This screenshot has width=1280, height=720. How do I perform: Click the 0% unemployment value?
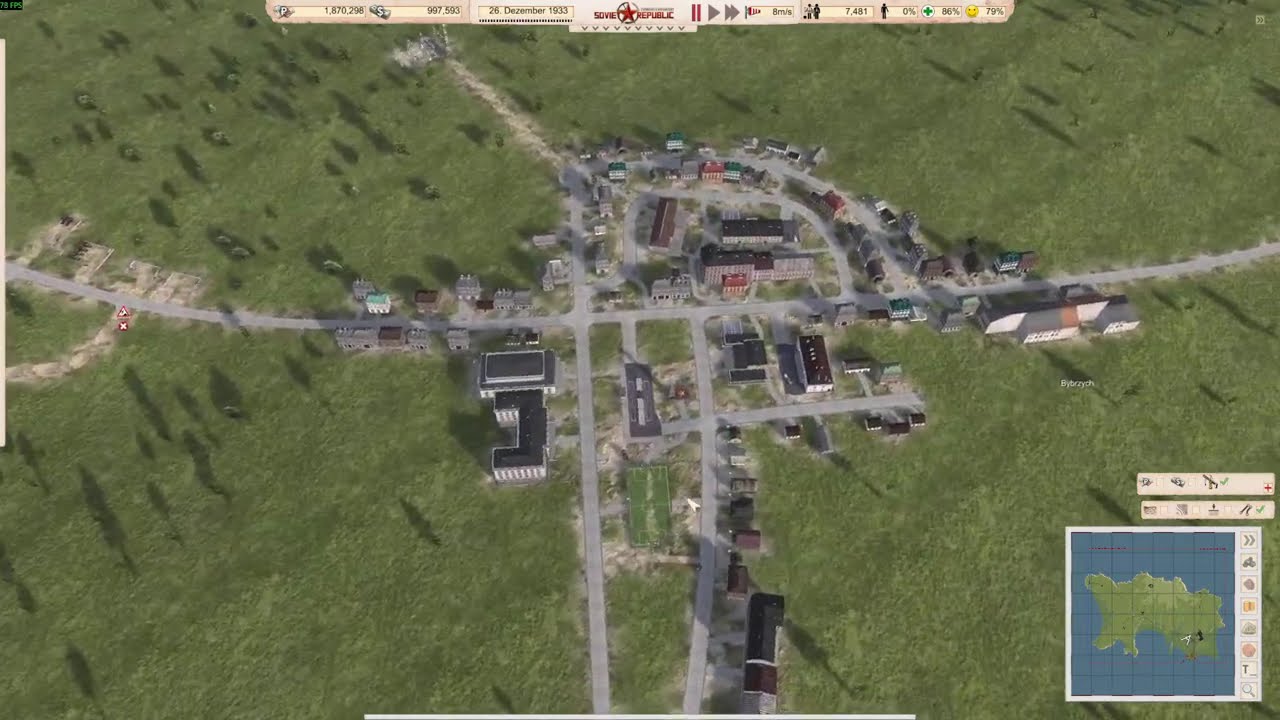click(909, 12)
